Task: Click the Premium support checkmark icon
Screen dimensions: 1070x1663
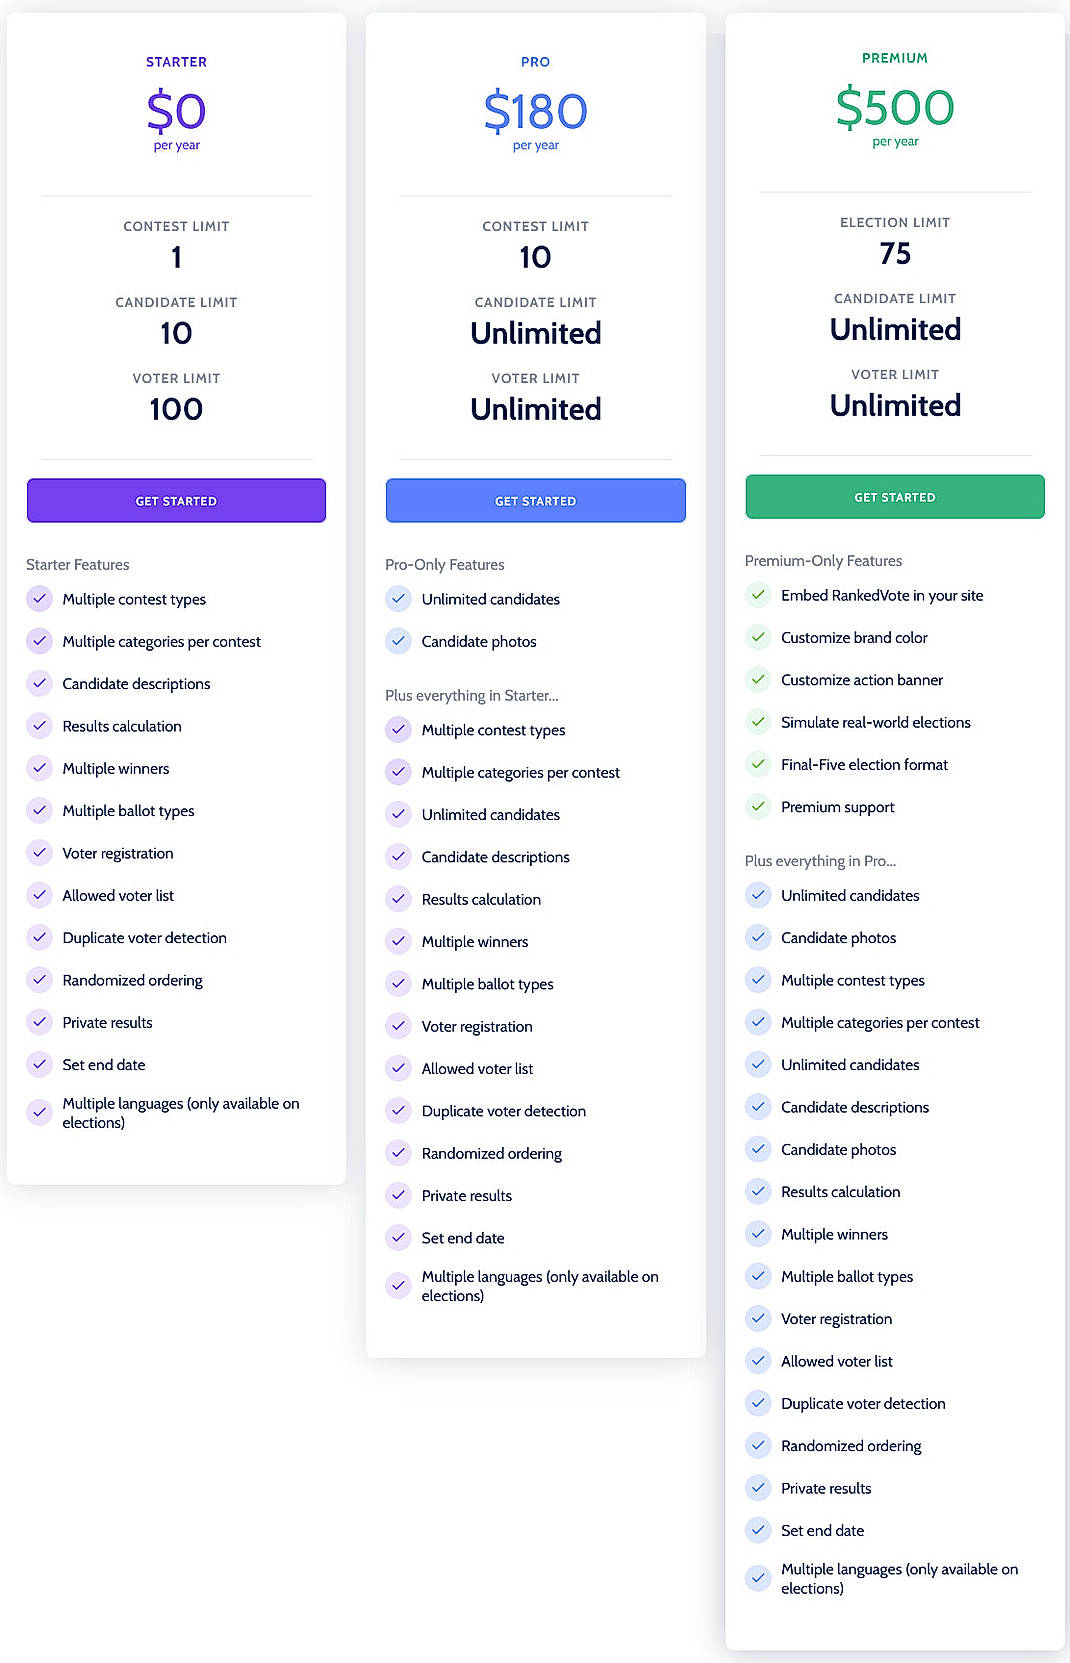Action: pyautogui.click(x=758, y=806)
